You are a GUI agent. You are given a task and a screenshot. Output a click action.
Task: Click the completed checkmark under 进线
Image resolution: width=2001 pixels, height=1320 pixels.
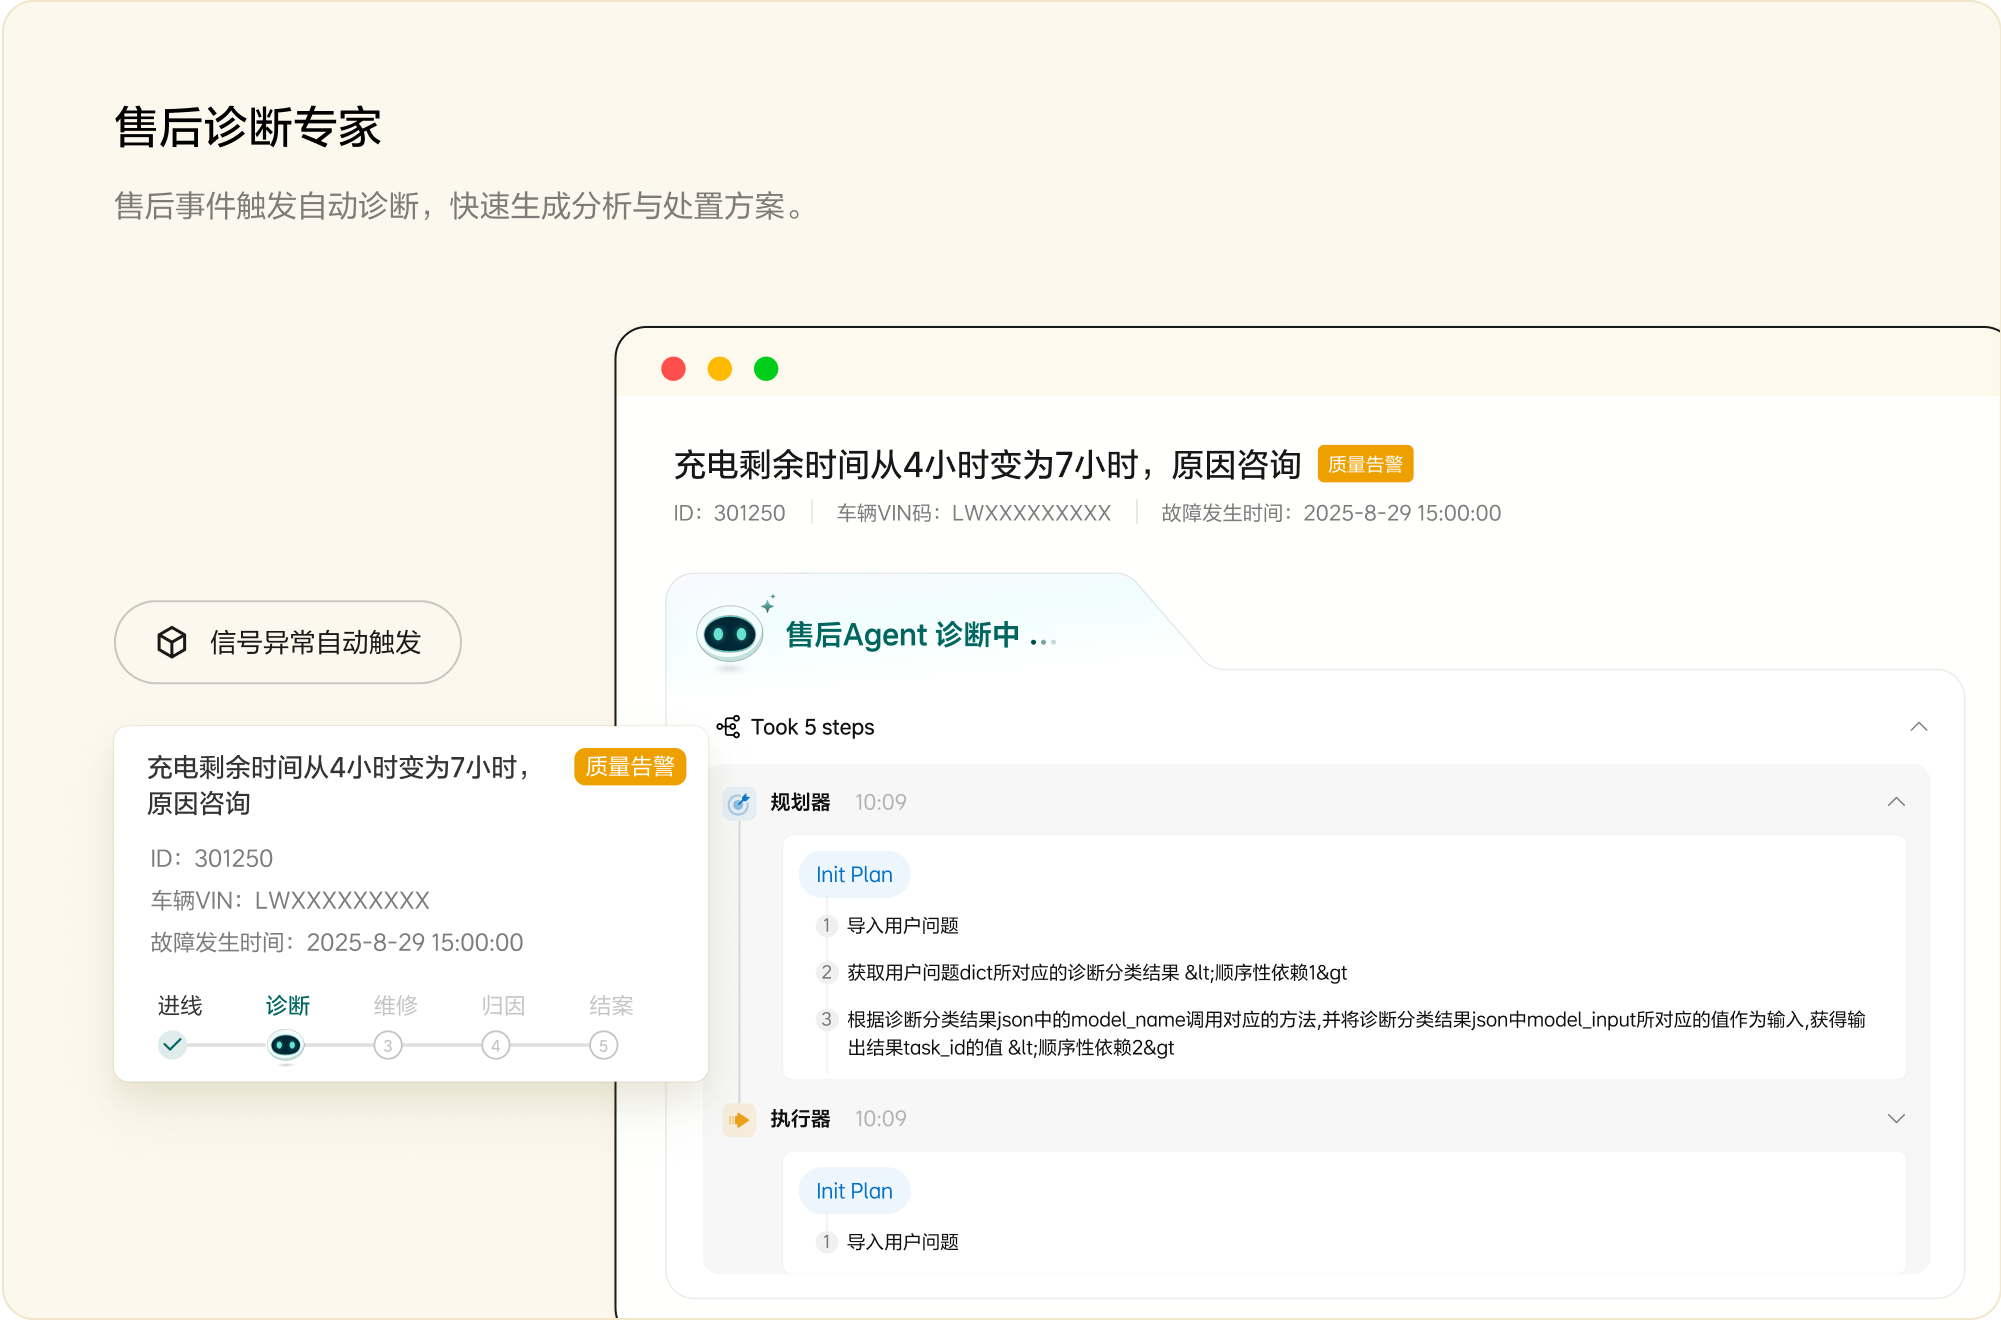pos(173,1045)
